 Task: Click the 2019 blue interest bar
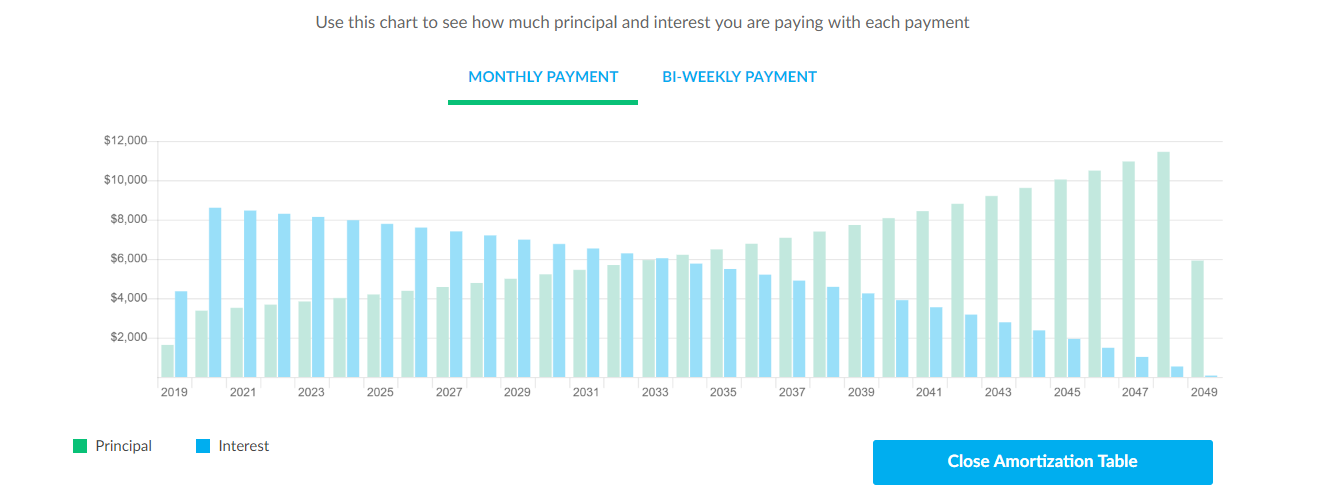(181, 334)
